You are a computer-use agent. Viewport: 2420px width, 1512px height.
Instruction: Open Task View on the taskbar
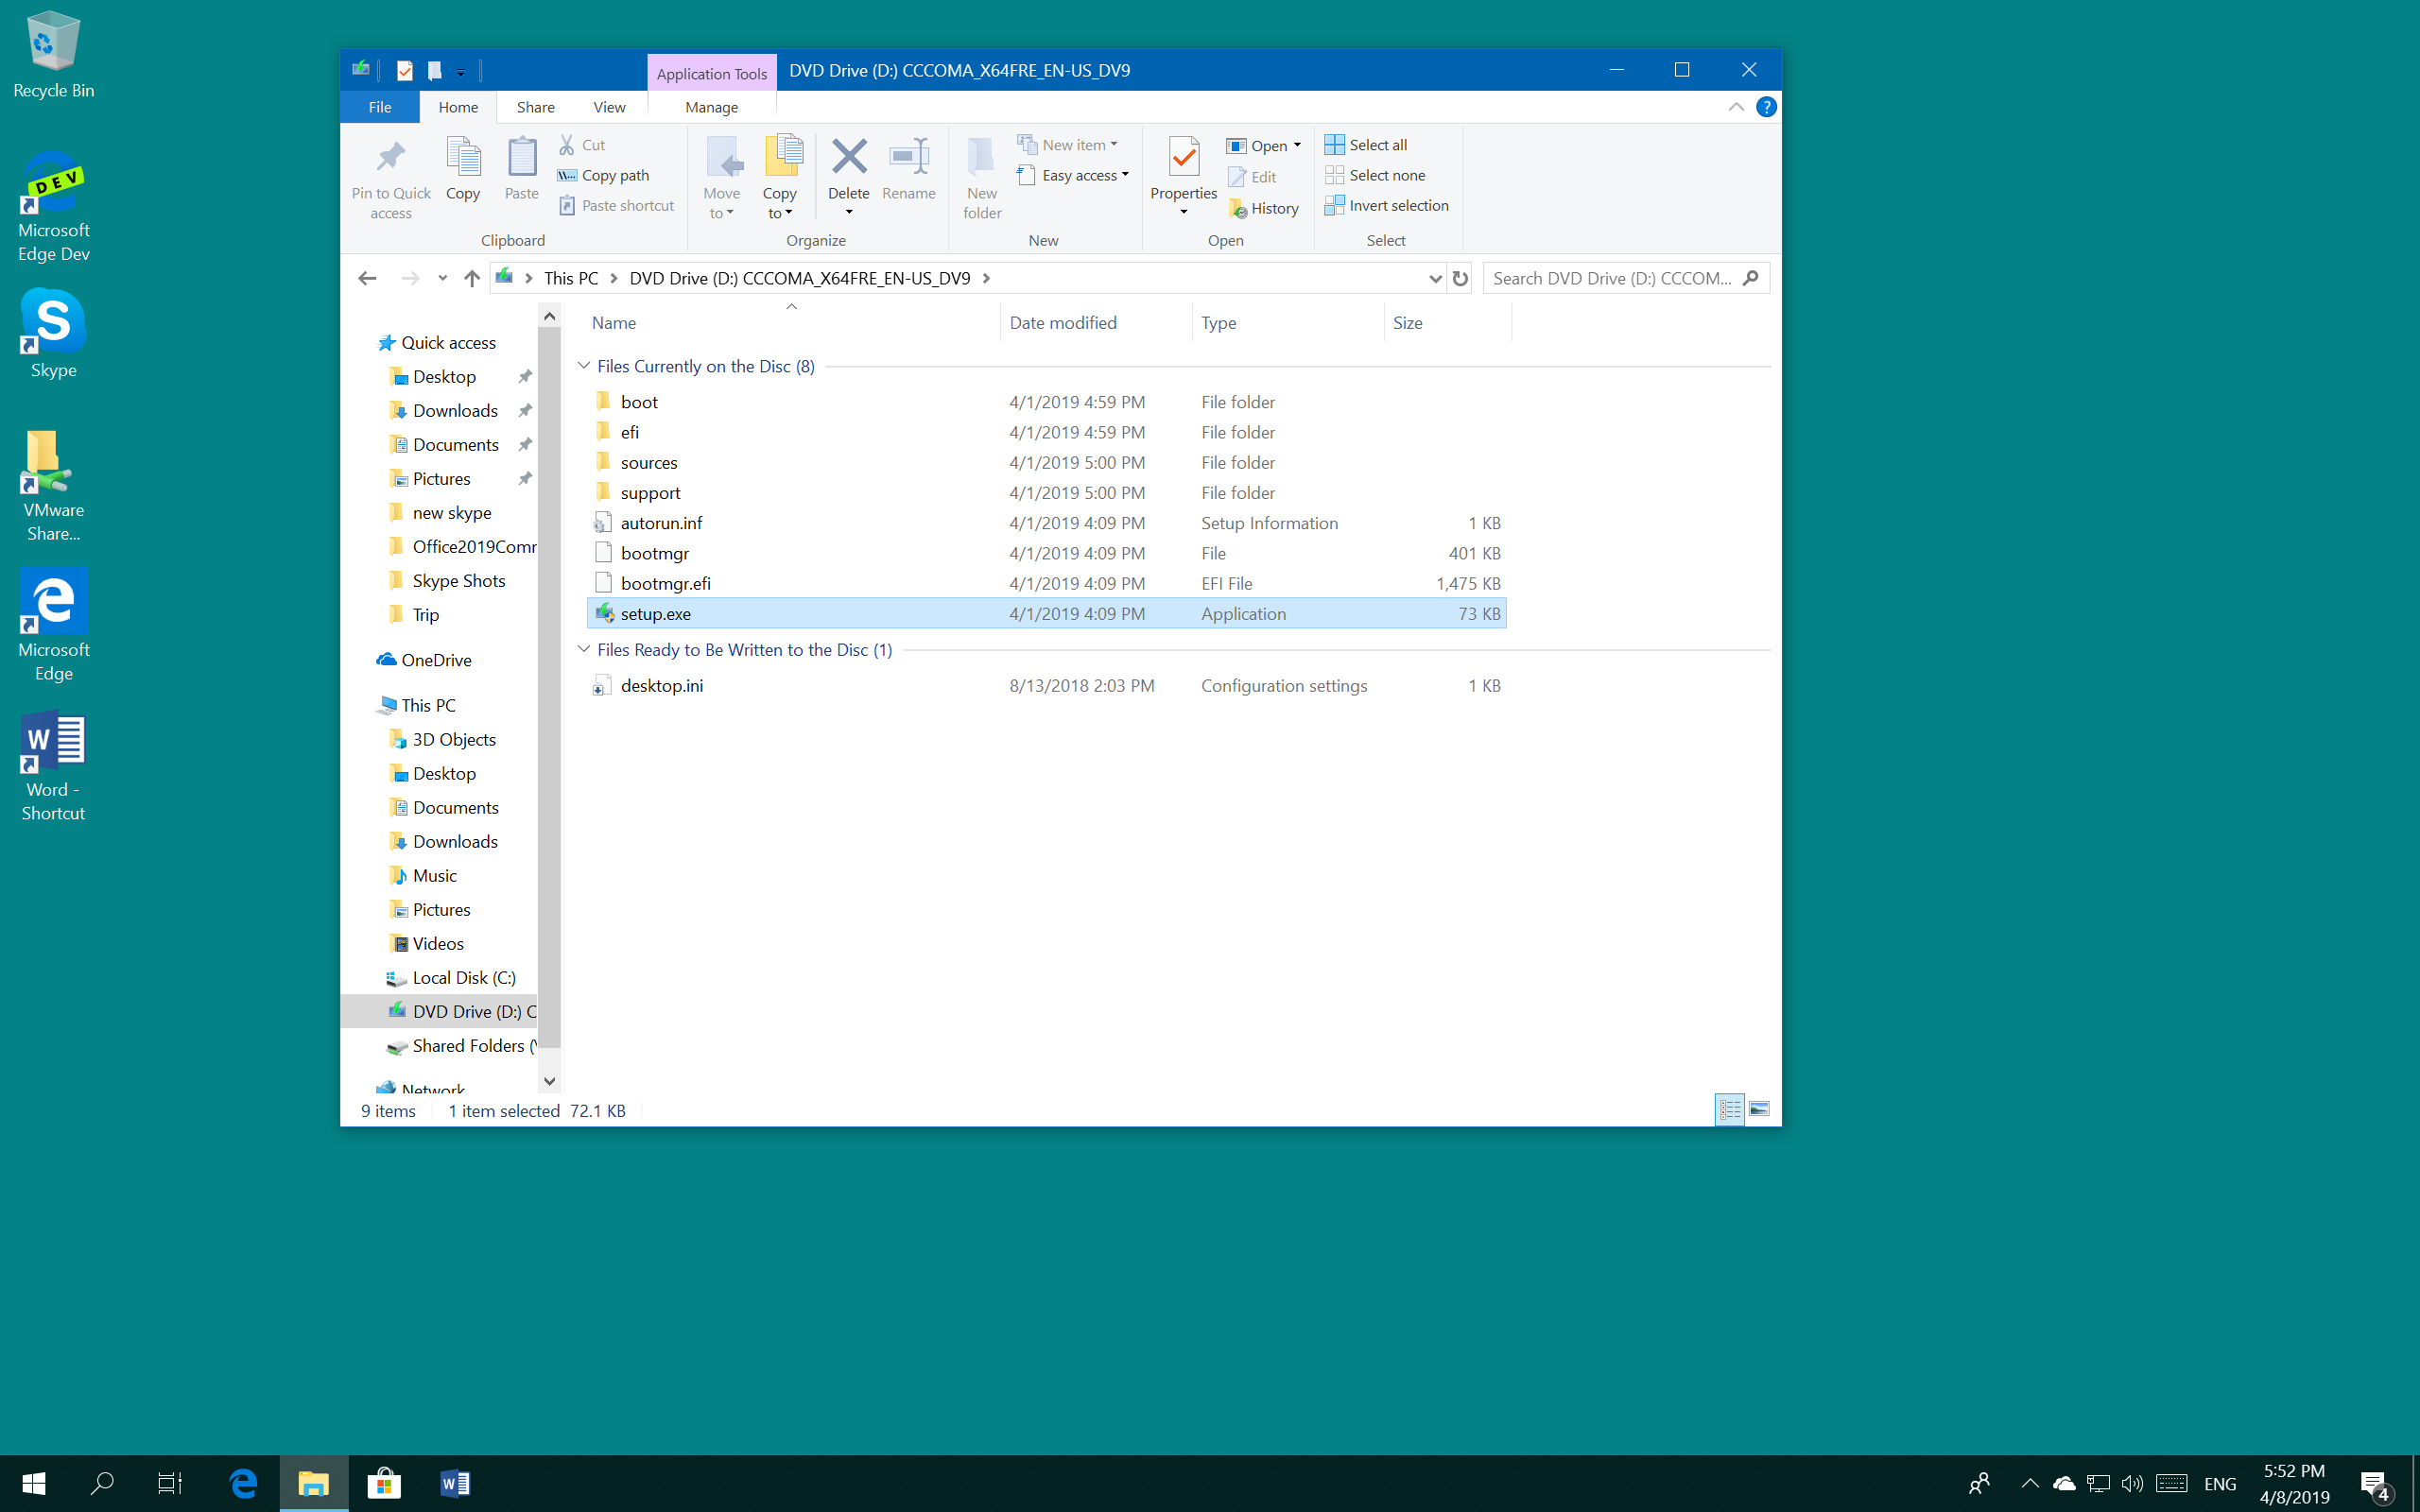tap(170, 1483)
